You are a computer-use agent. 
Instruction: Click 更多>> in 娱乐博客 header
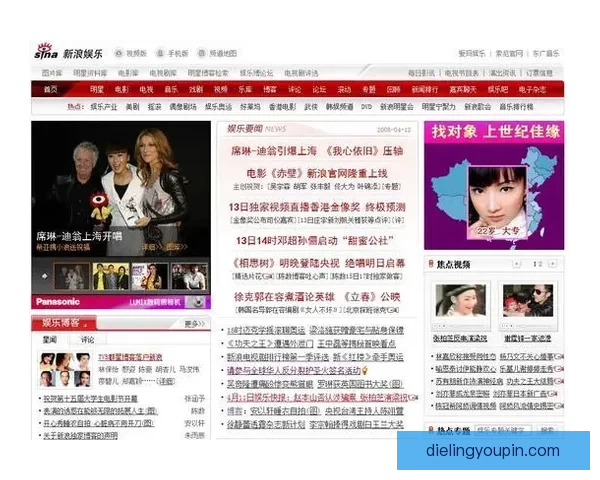coord(194,324)
